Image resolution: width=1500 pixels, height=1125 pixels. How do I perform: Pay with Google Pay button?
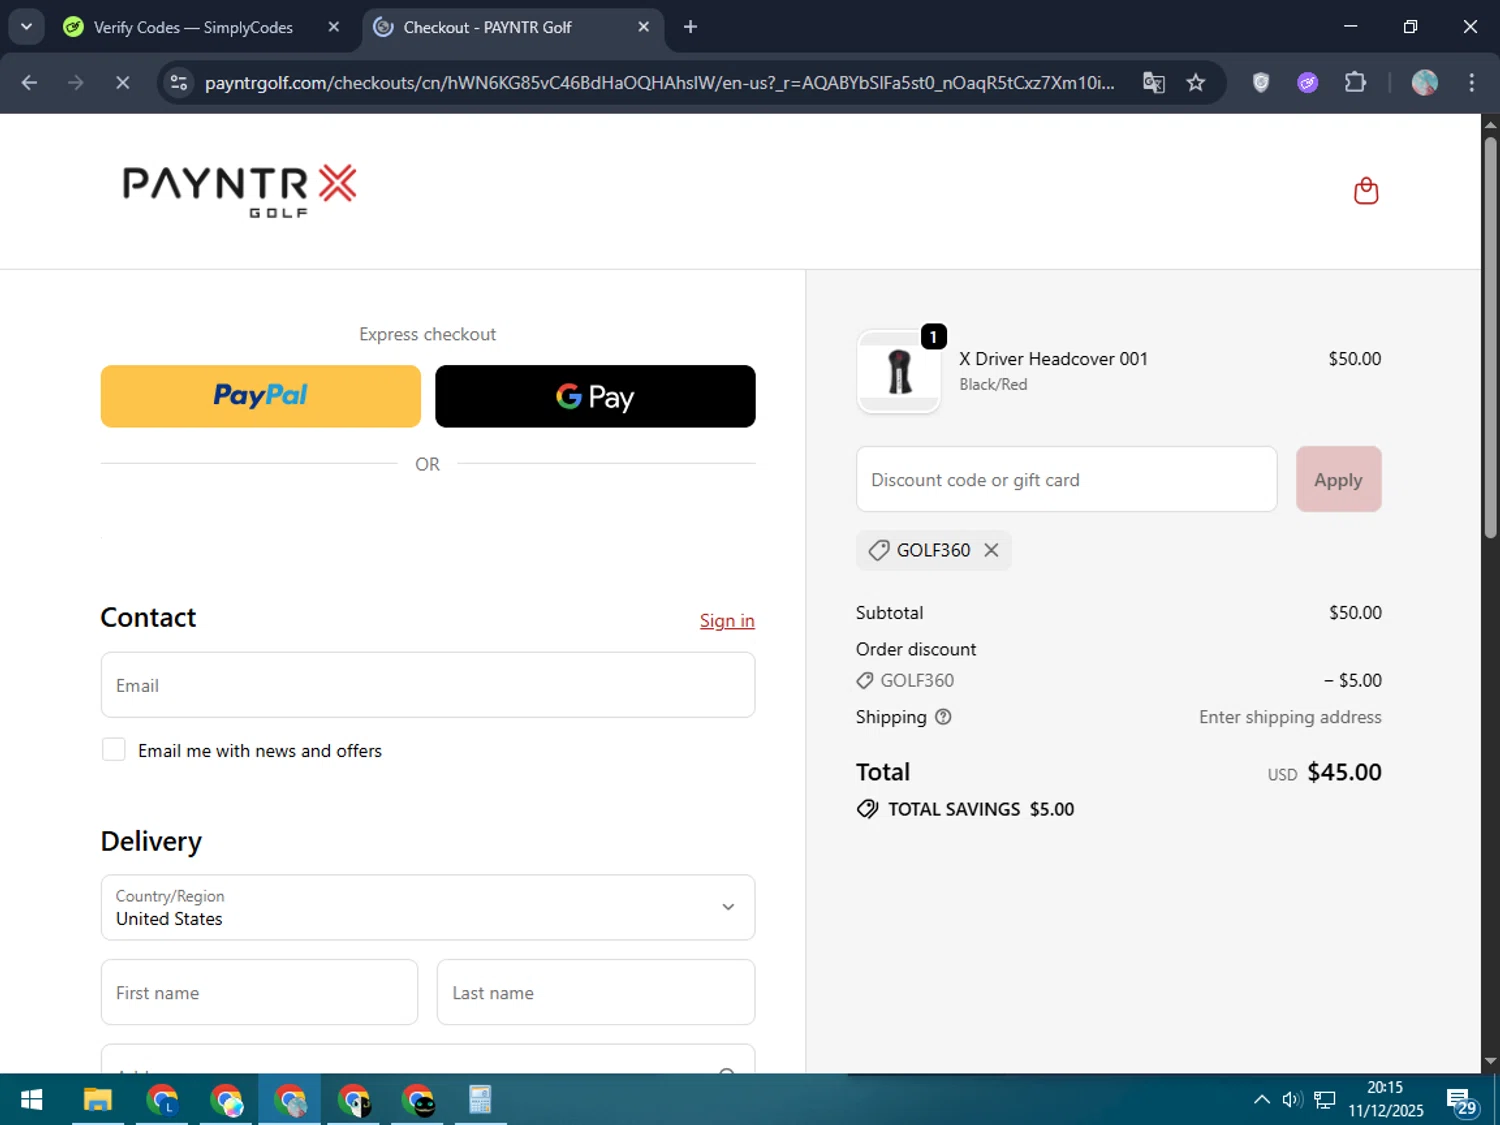595,396
